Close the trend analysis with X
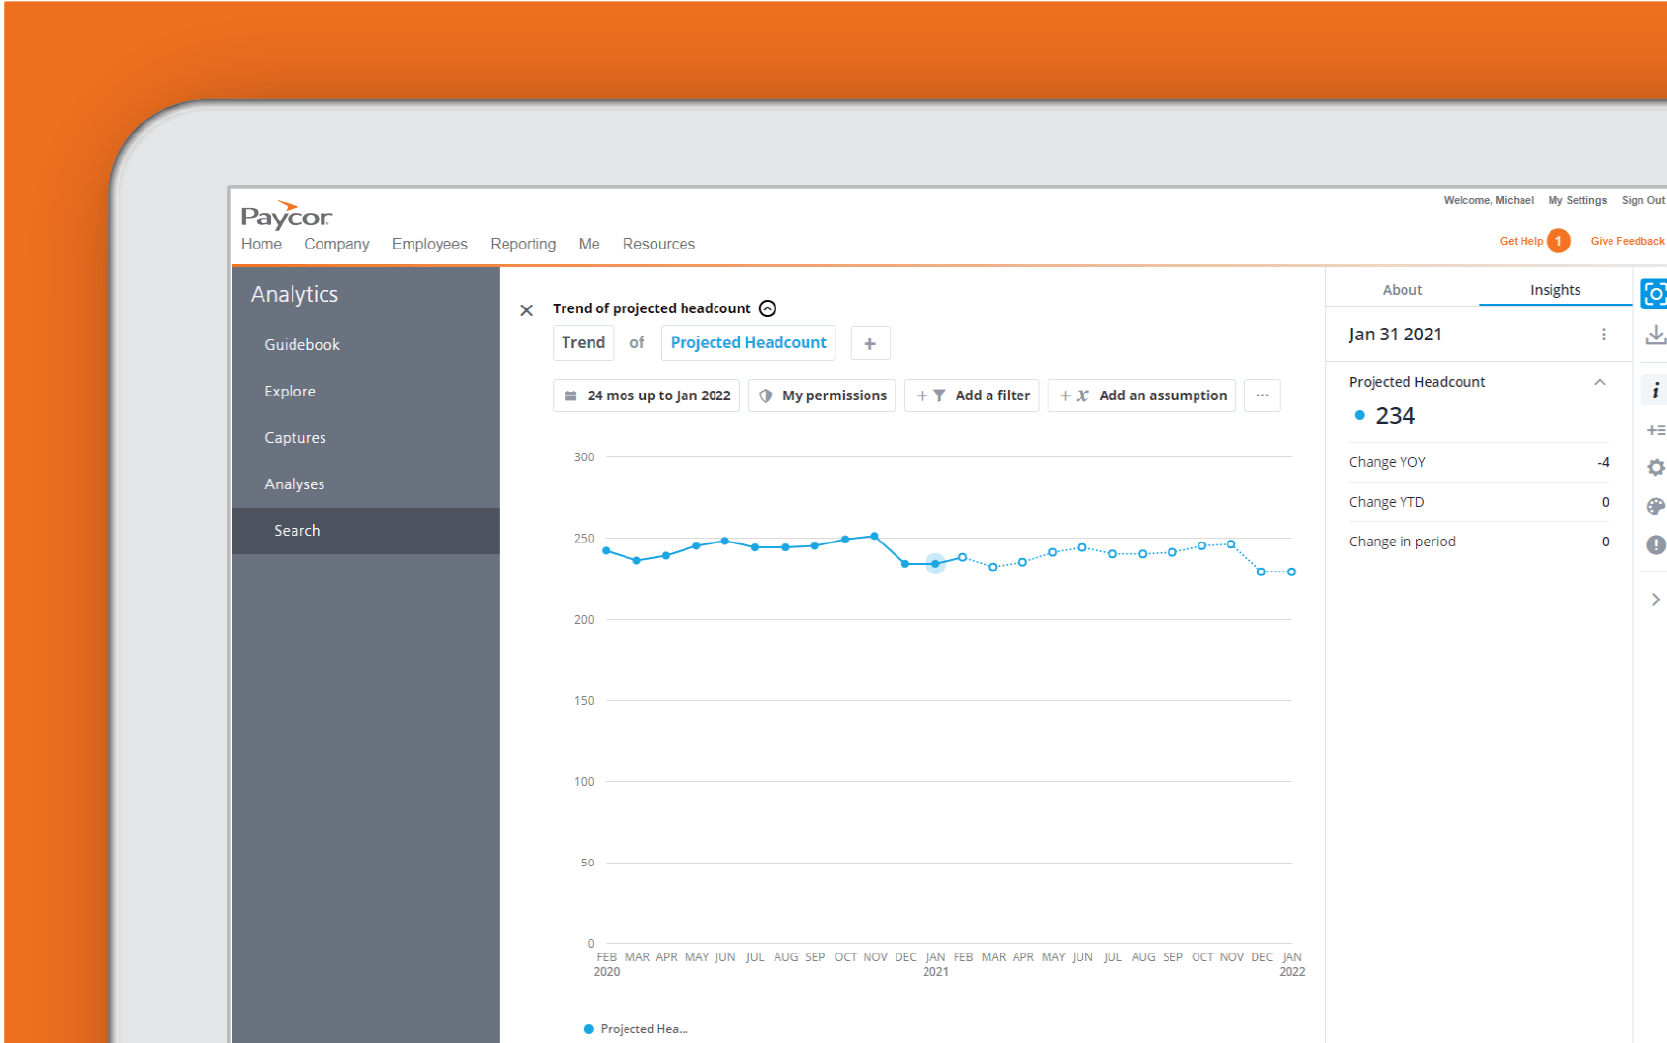This screenshot has width=1667, height=1043. (526, 310)
